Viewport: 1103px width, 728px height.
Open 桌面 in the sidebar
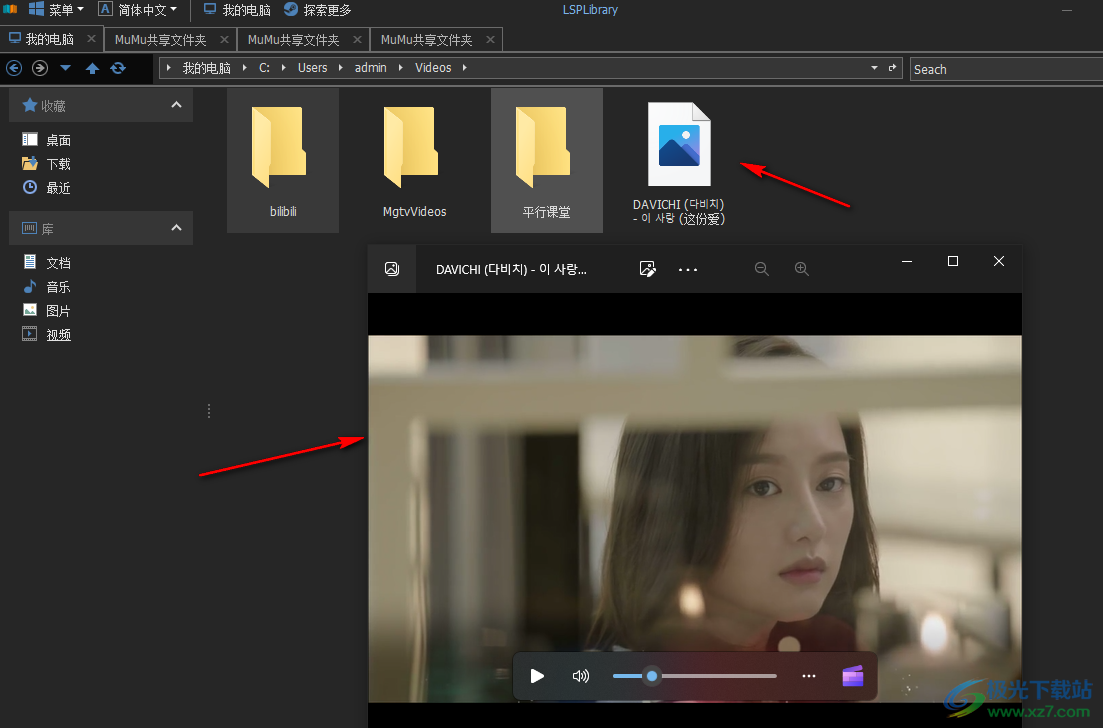46,140
